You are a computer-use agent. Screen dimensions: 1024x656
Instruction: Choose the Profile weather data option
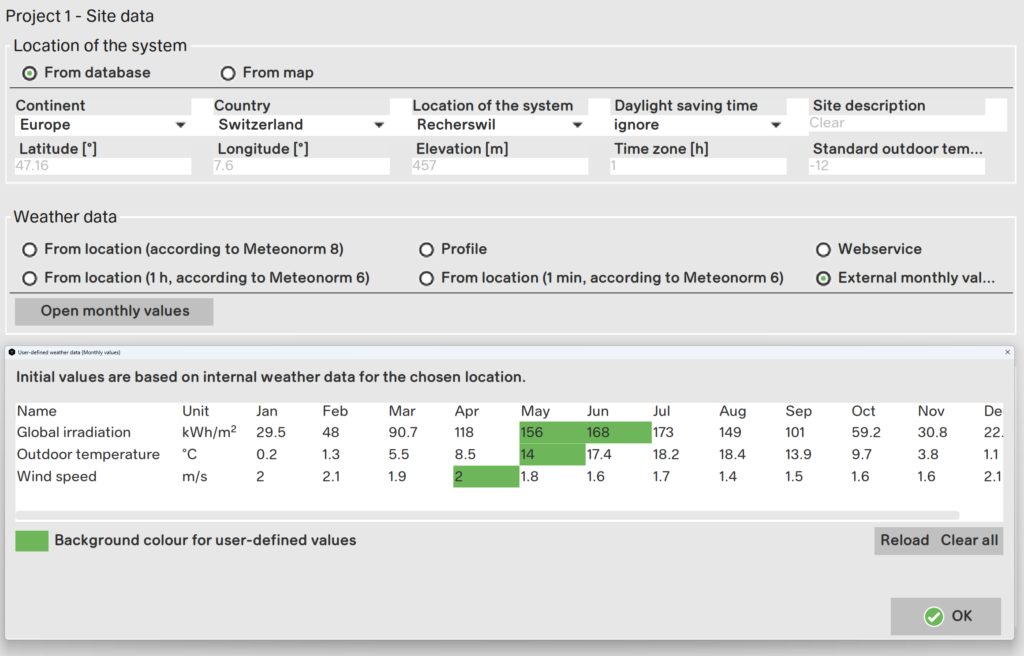pyautogui.click(x=426, y=250)
